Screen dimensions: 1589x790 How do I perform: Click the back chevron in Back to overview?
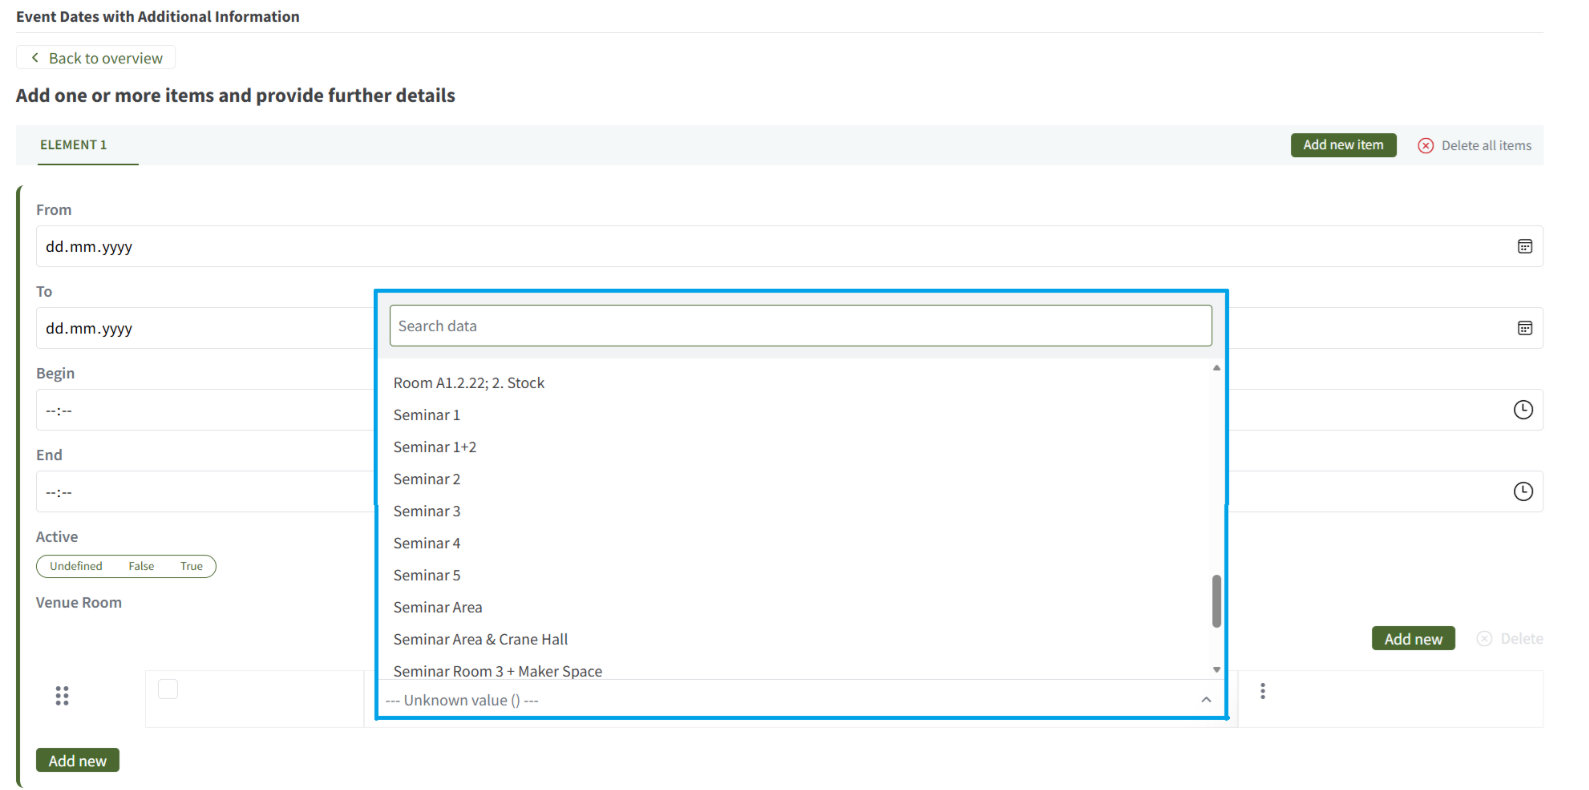point(35,58)
